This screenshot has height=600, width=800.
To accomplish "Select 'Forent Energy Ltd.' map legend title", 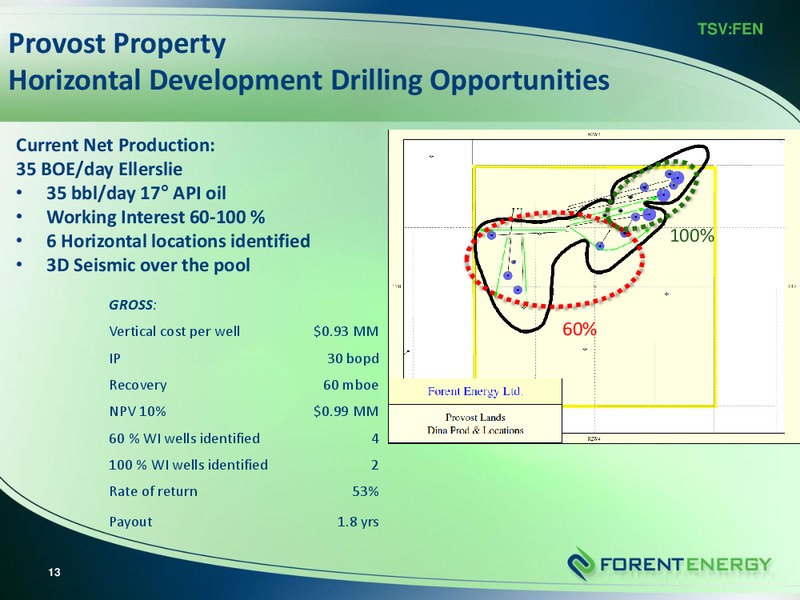I will tap(476, 392).
